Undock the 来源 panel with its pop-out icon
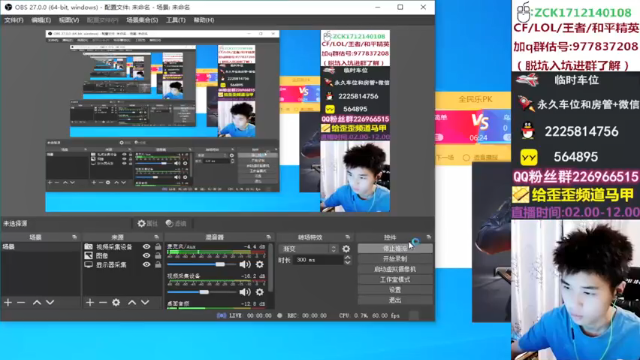 (x=156, y=237)
